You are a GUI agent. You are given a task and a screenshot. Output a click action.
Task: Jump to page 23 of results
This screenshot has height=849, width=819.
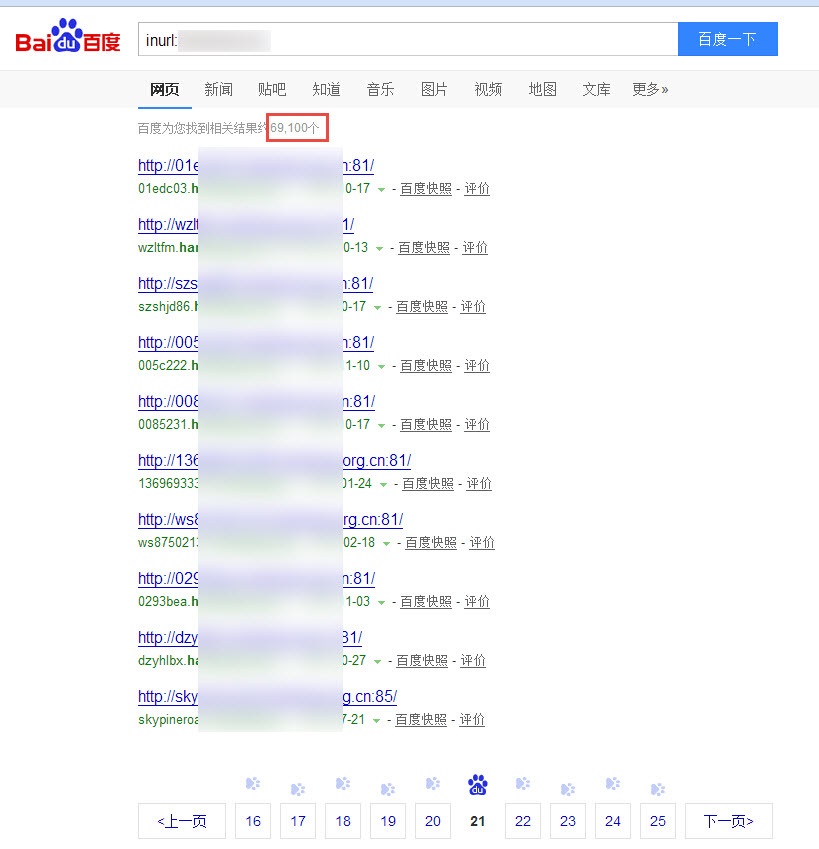coord(568,821)
